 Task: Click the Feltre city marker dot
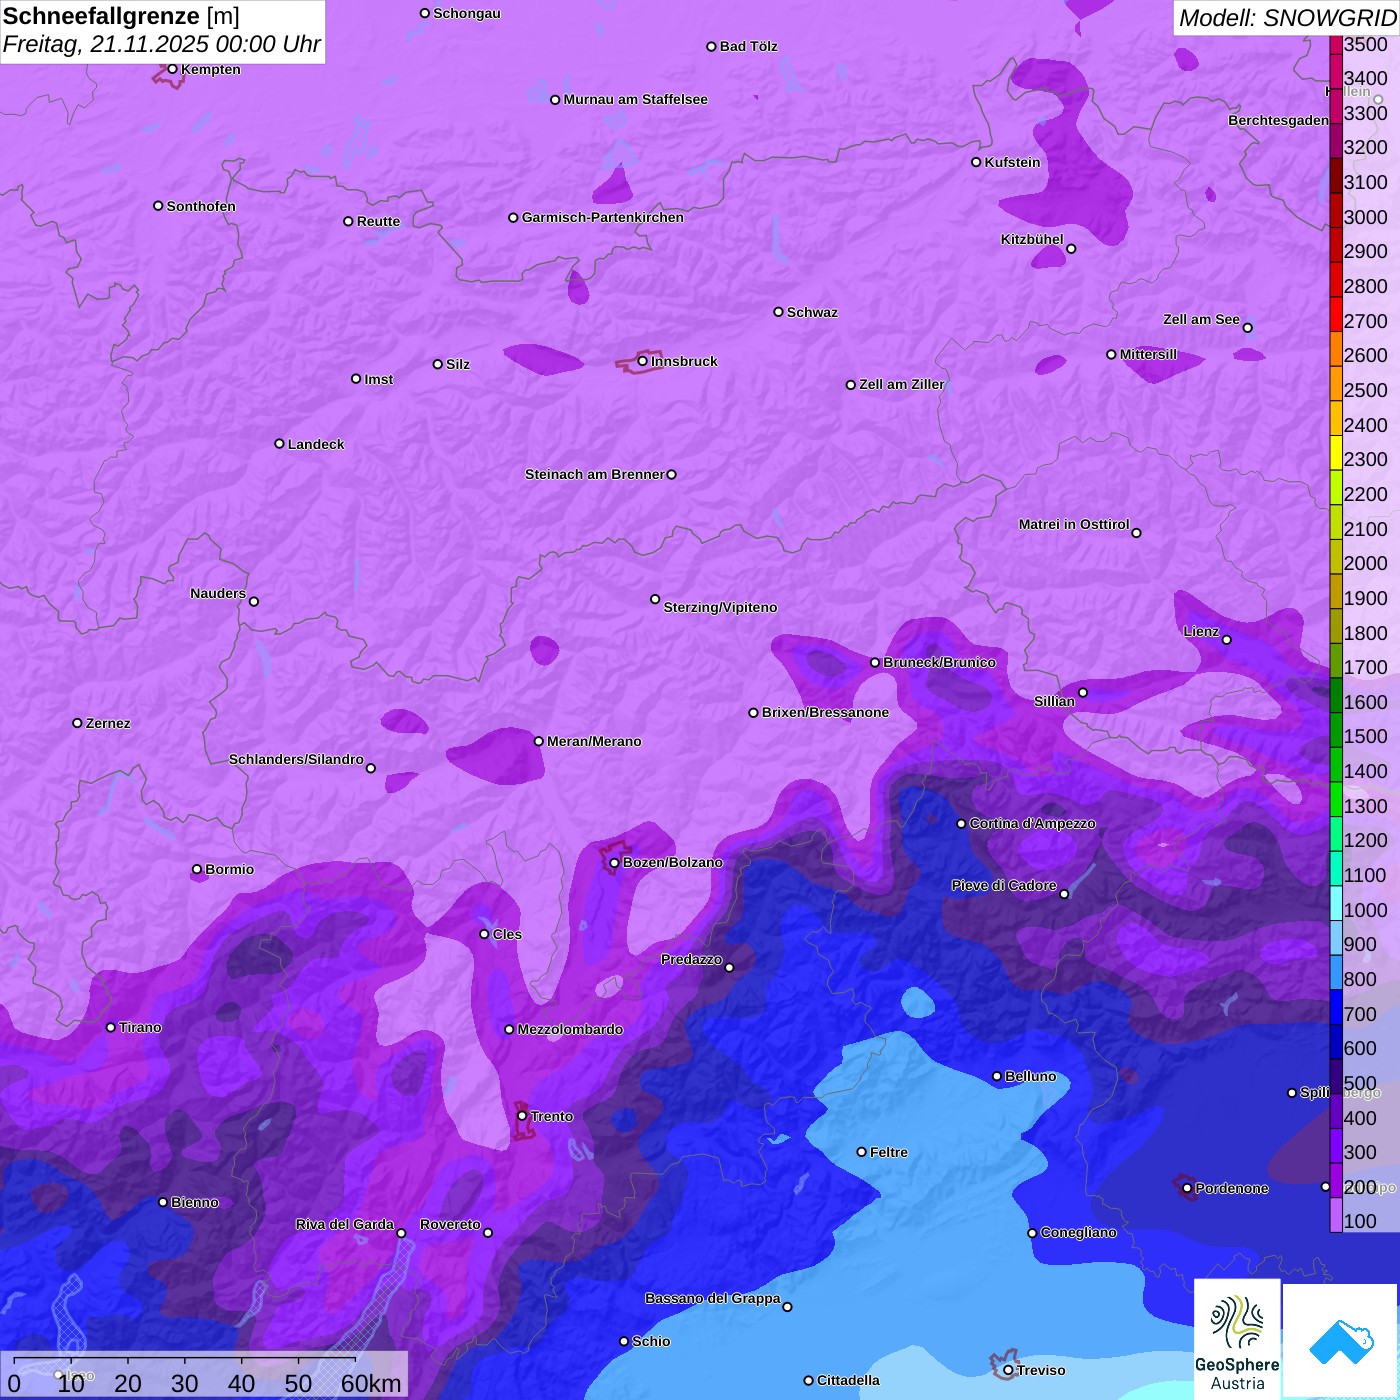(x=862, y=1152)
